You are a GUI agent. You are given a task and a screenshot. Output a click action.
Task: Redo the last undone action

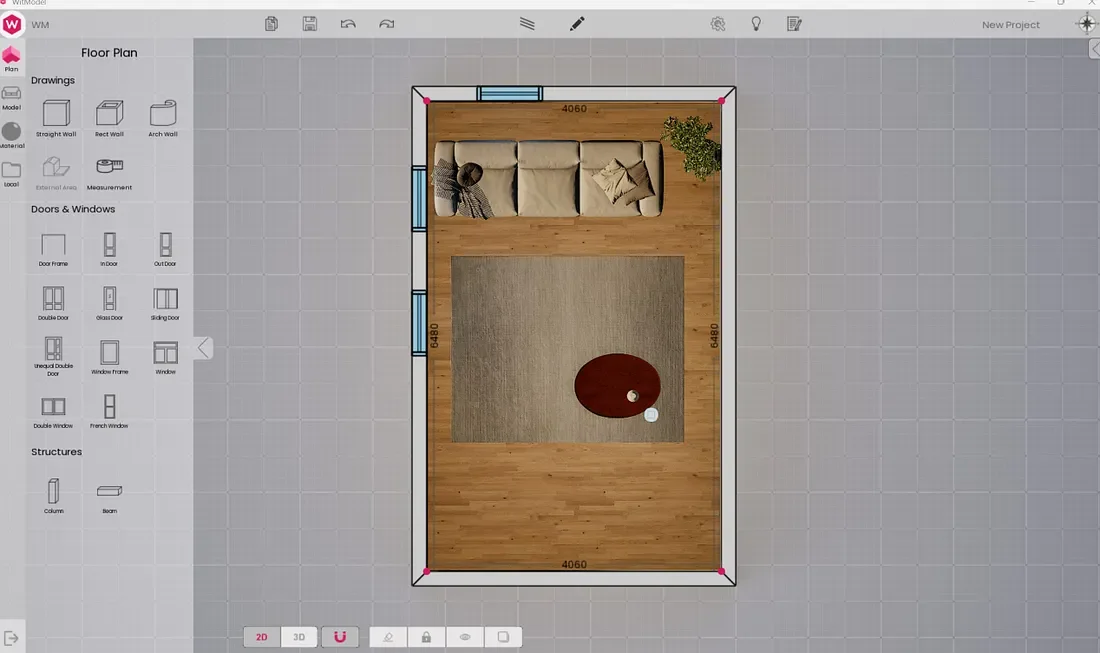pyautogui.click(x=387, y=24)
